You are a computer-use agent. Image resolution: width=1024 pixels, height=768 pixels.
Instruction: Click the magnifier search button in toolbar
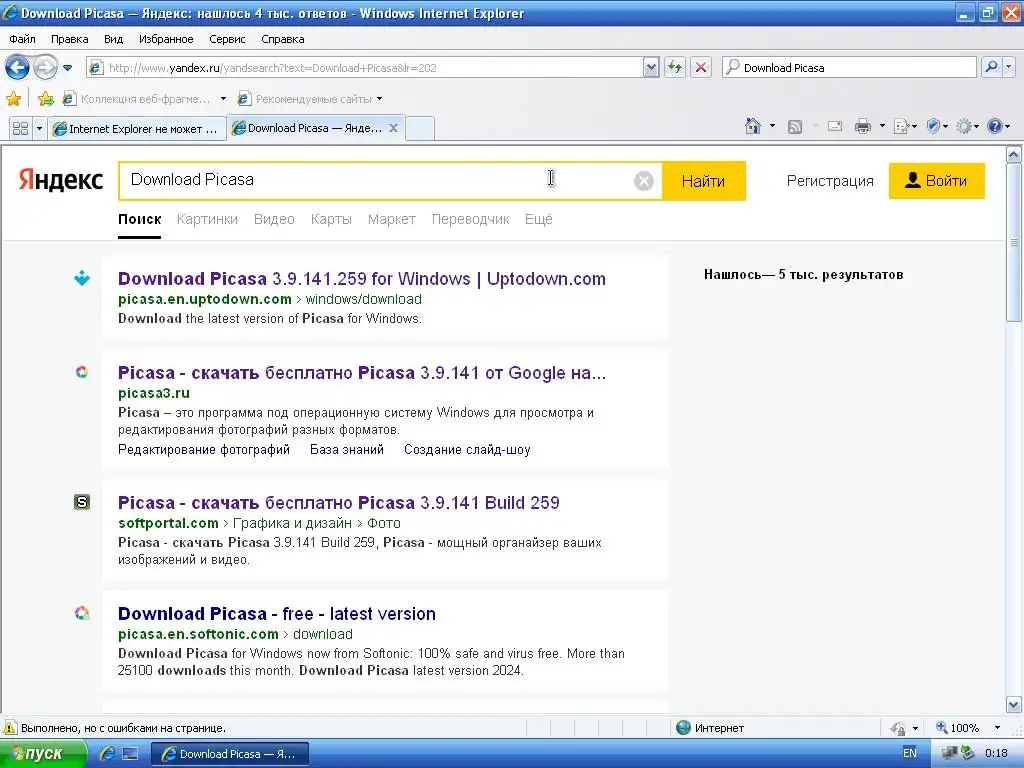coord(991,67)
